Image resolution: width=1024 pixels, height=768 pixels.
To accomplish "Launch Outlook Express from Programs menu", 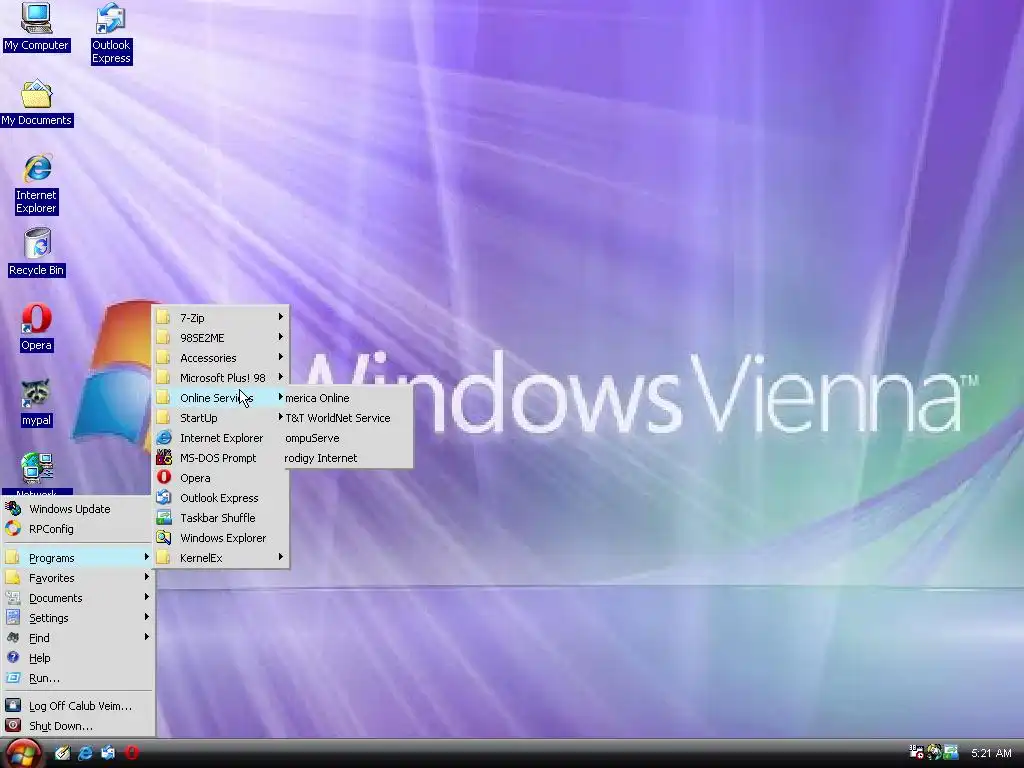I will (221, 498).
